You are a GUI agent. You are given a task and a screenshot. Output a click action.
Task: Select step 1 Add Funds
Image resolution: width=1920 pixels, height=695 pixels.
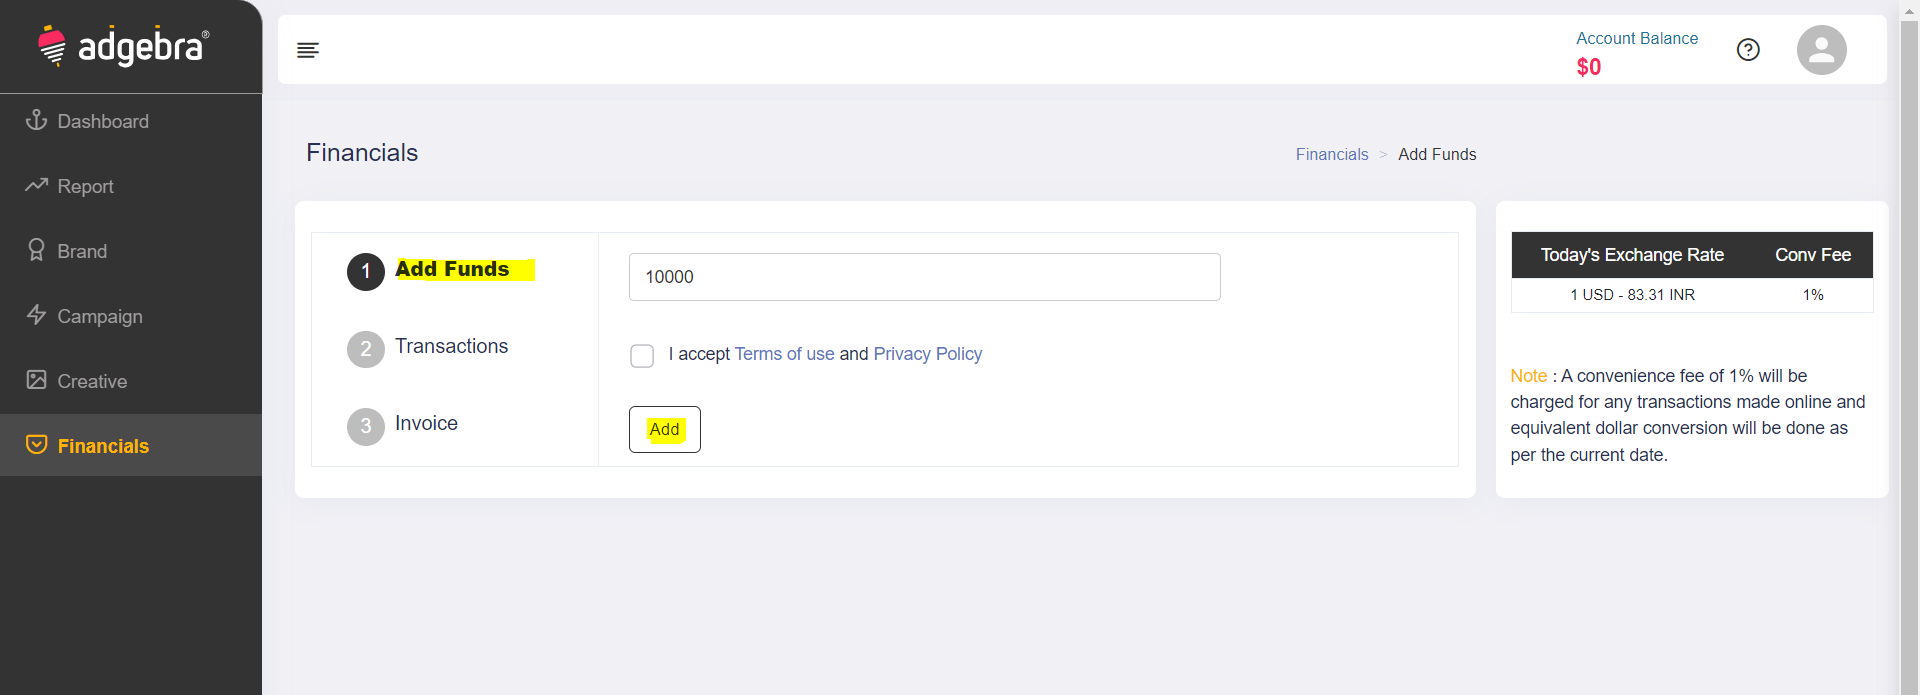click(452, 270)
